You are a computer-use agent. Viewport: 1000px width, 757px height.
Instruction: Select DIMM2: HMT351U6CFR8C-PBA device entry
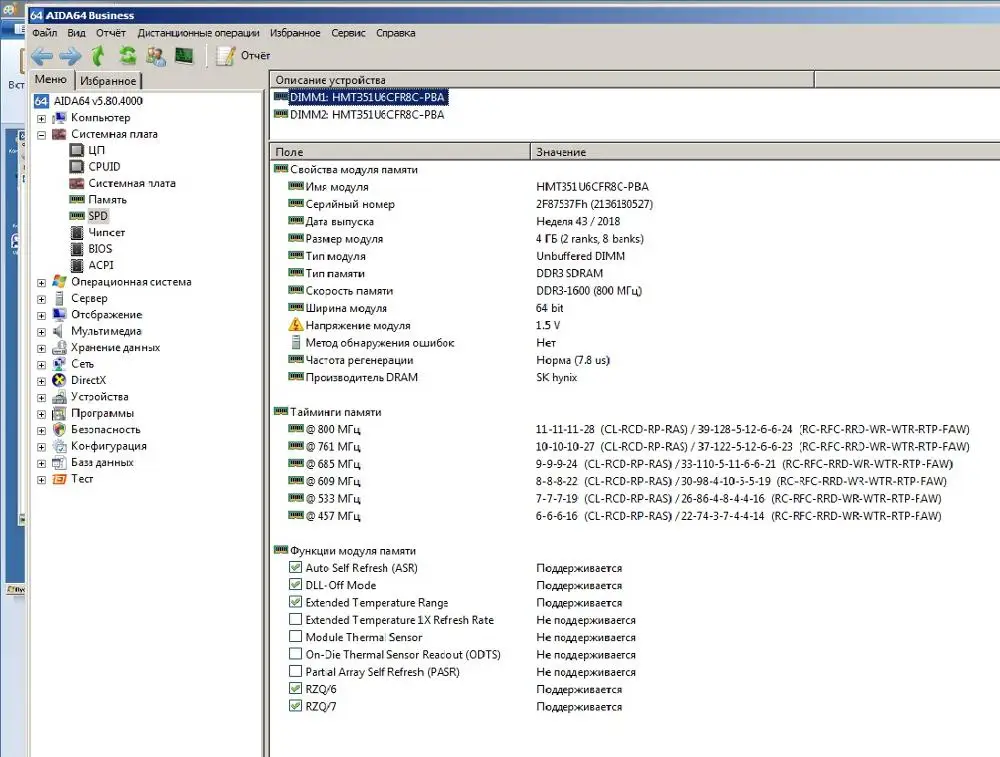(366, 115)
